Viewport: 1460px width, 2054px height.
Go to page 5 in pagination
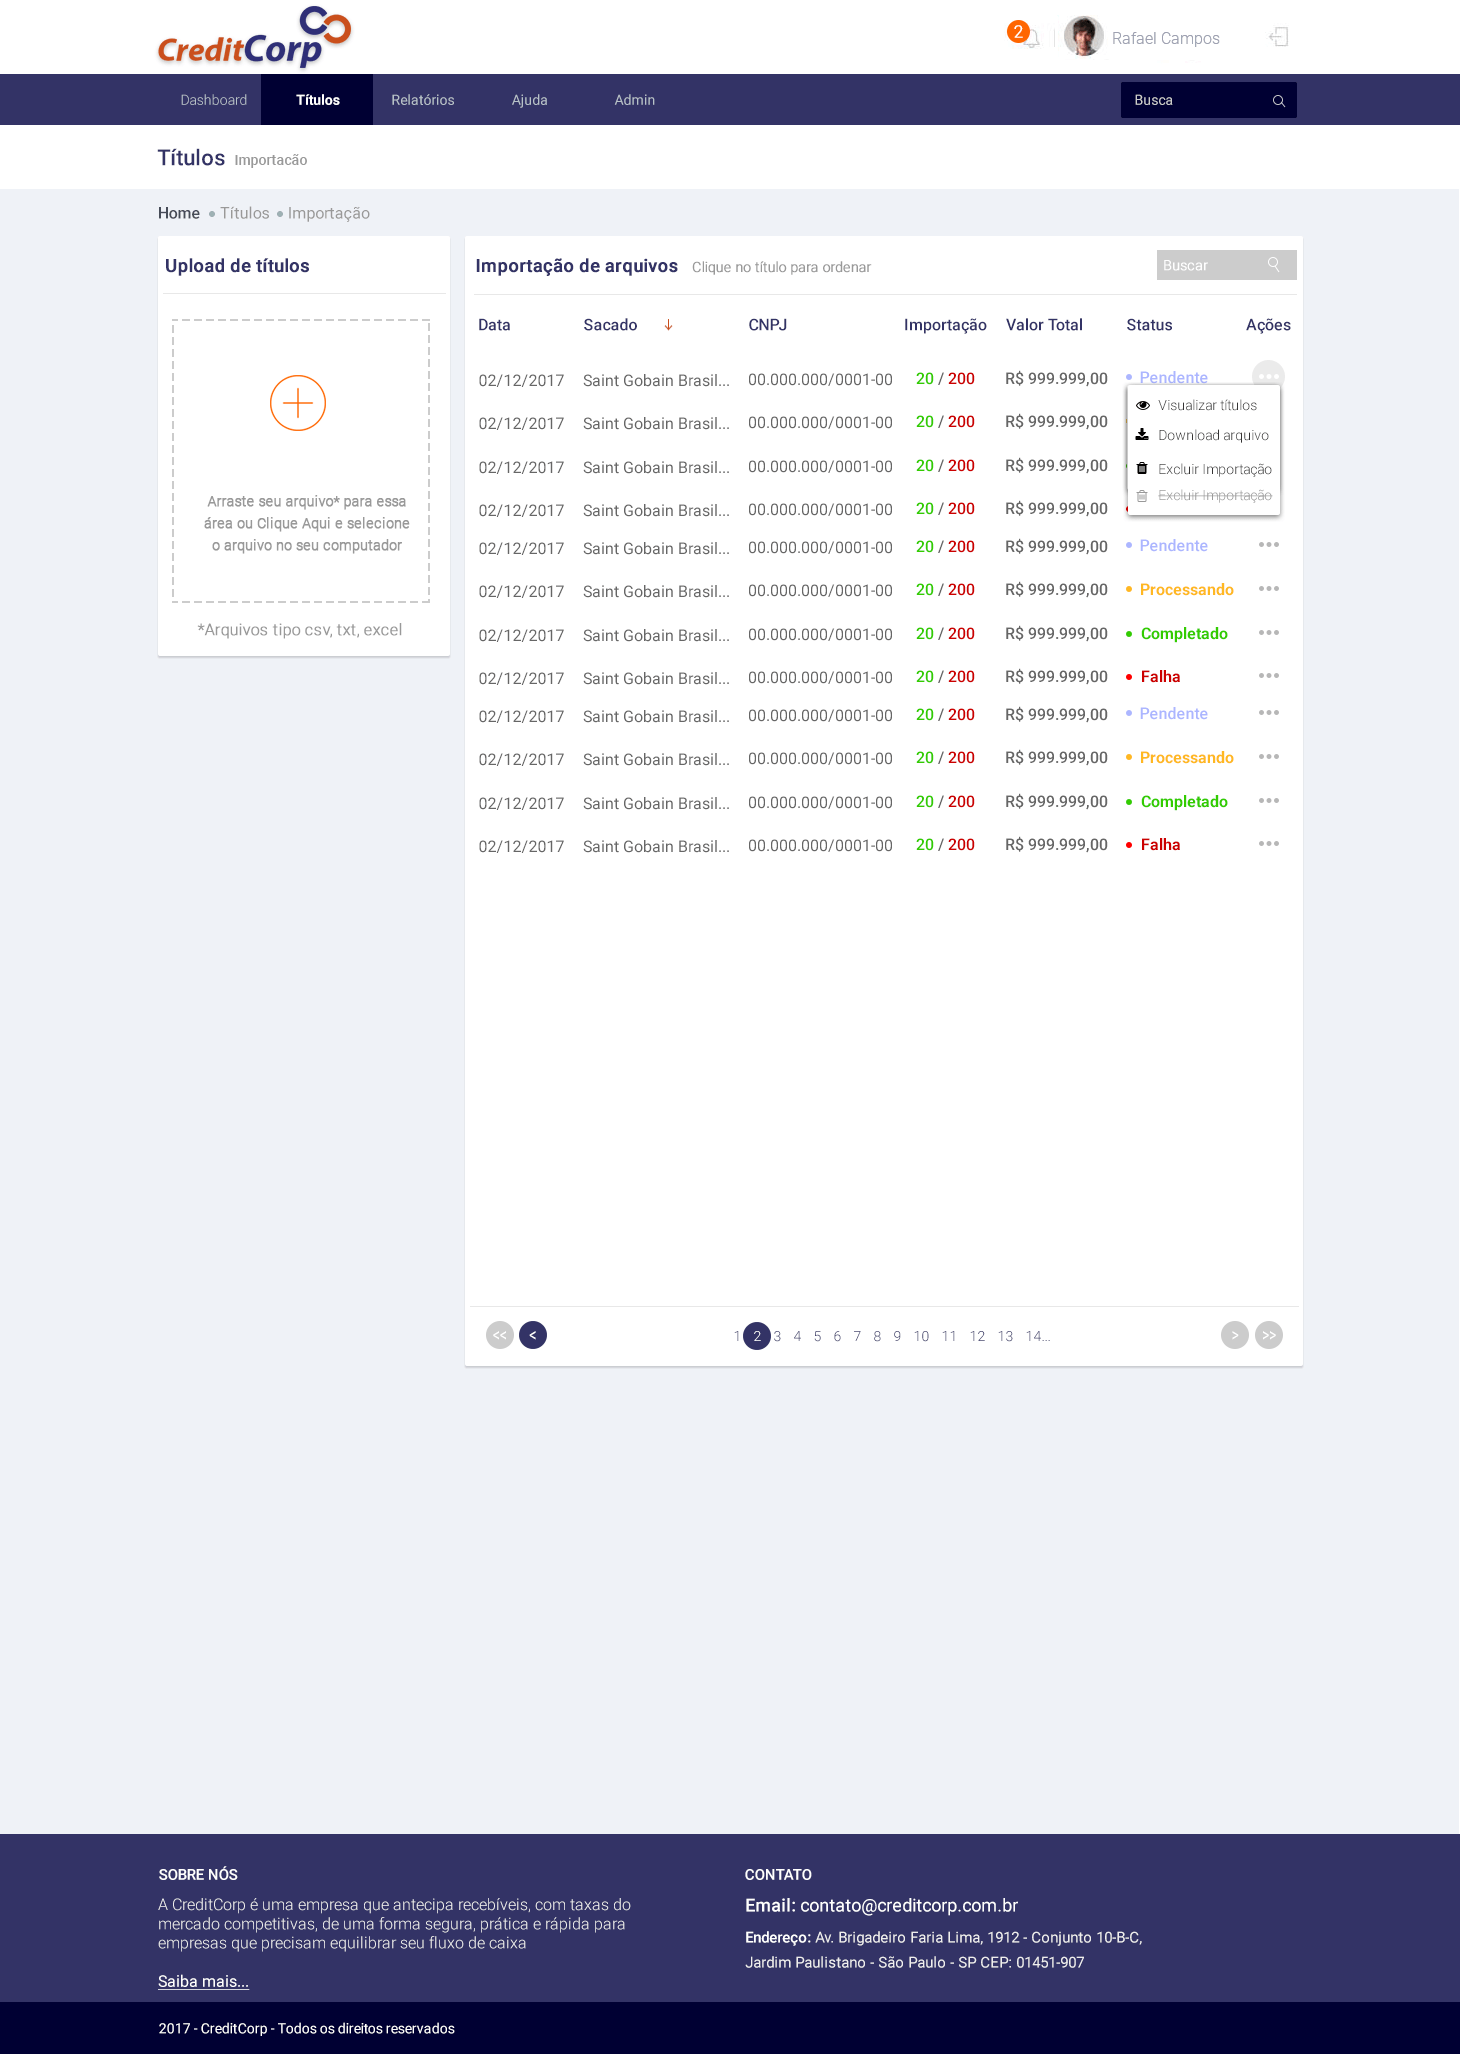(817, 1336)
